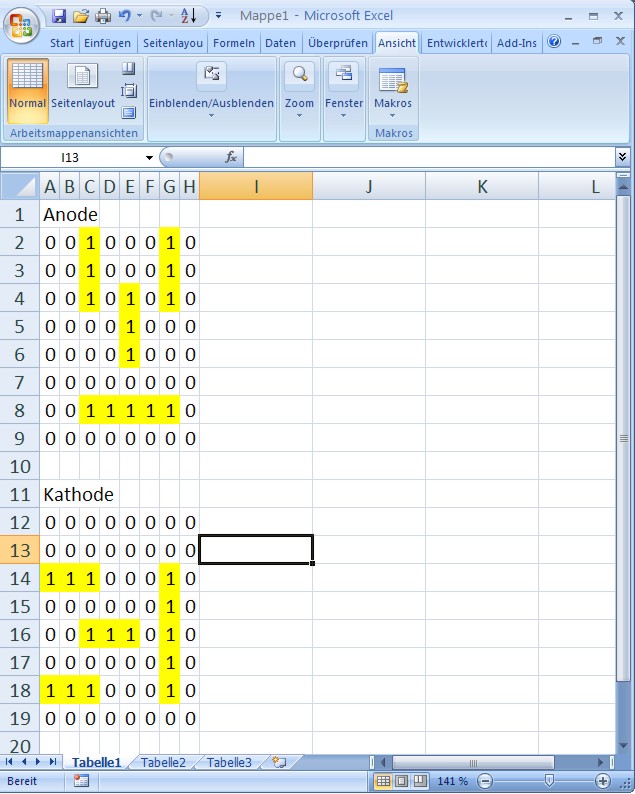Open the Excel help question mark
The width and height of the screenshot is (635, 794).
point(554,42)
